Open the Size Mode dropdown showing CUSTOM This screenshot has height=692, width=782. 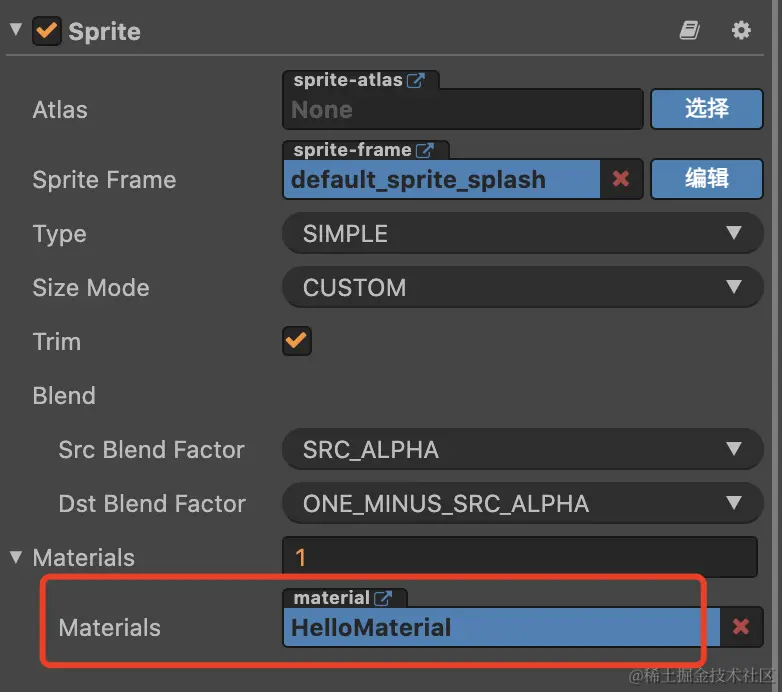point(523,288)
